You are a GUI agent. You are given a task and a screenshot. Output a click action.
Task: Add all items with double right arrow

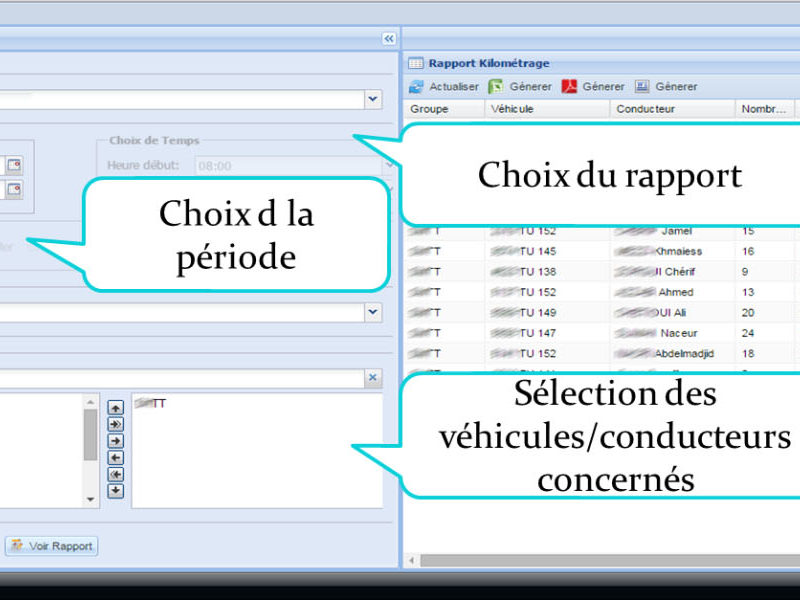(x=116, y=424)
